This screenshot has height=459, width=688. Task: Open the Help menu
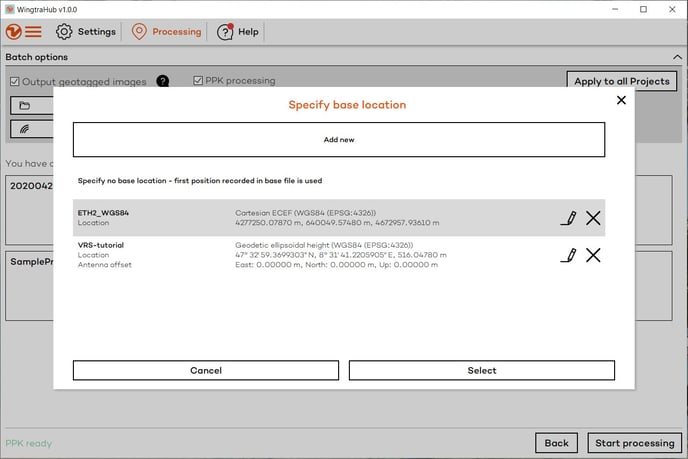(x=238, y=31)
